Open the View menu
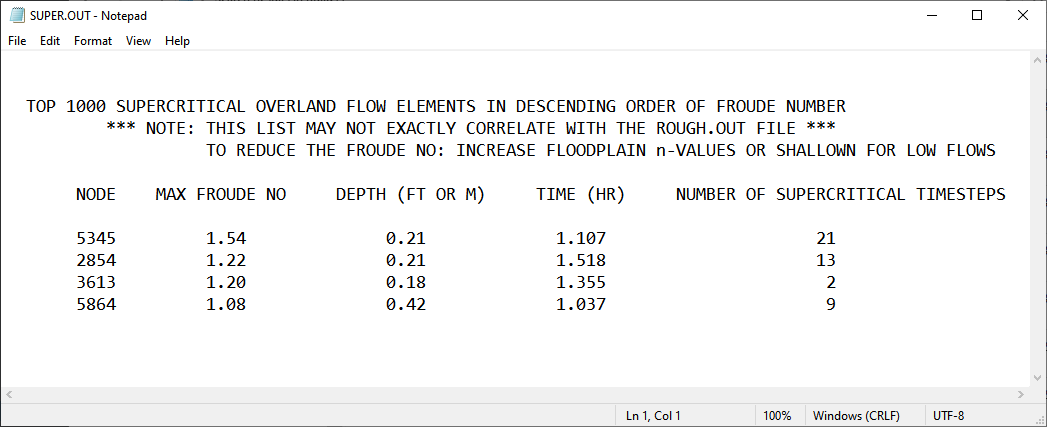The image size is (1047, 427). (138, 41)
